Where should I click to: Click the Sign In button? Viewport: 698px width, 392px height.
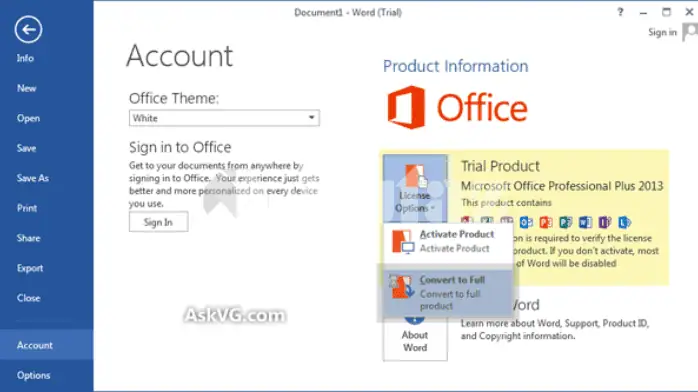(x=158, y=222)
